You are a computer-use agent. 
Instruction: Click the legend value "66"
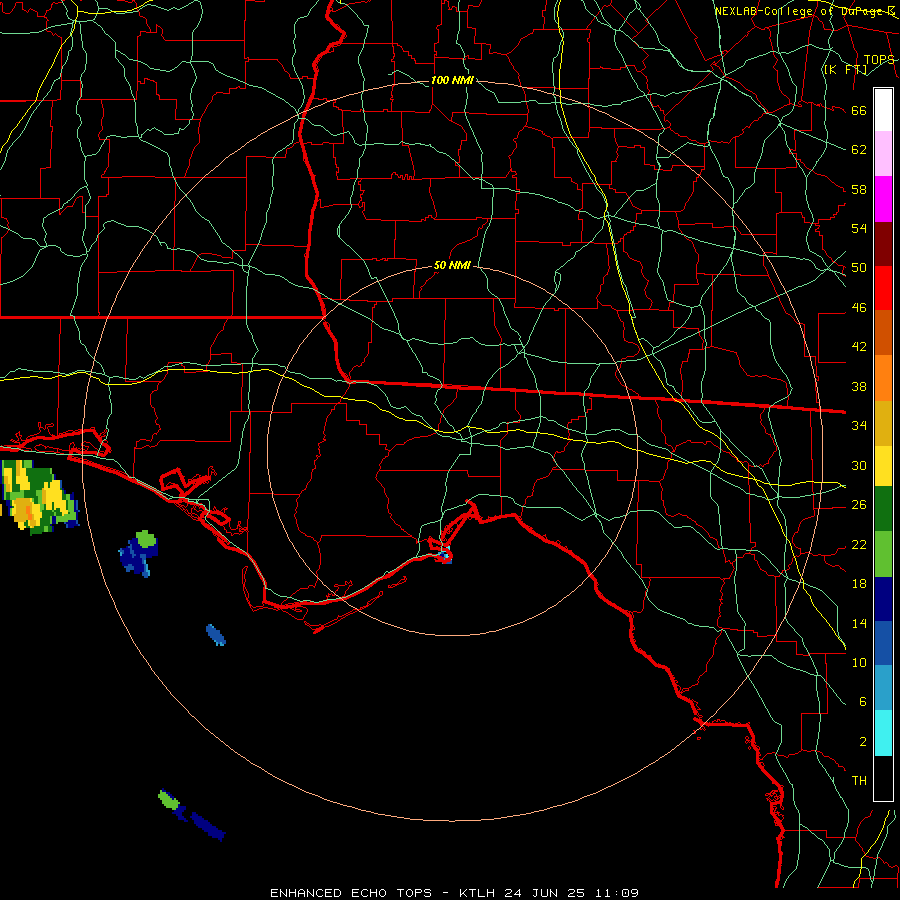859,110
